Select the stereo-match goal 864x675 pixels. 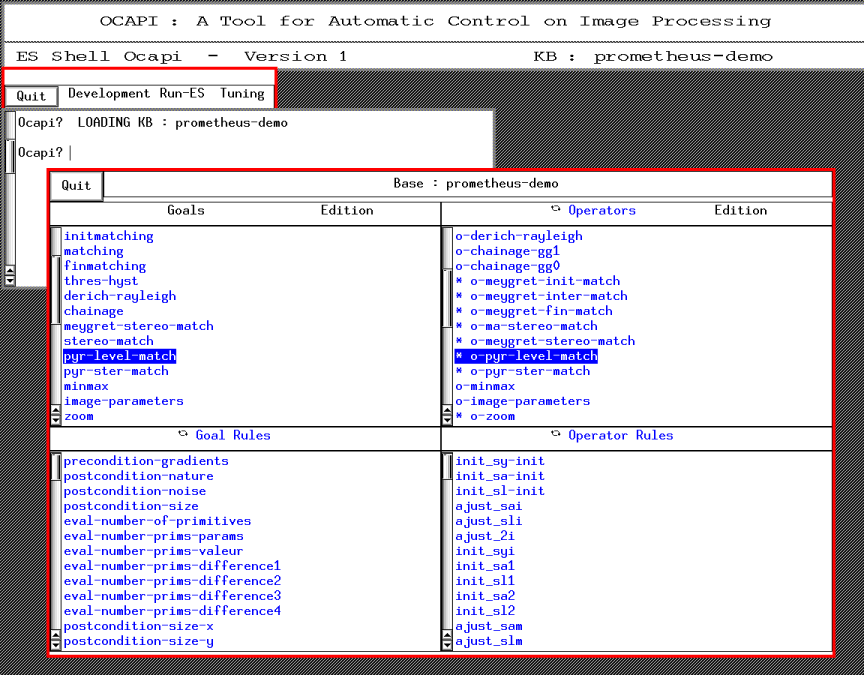coord(109,341)
